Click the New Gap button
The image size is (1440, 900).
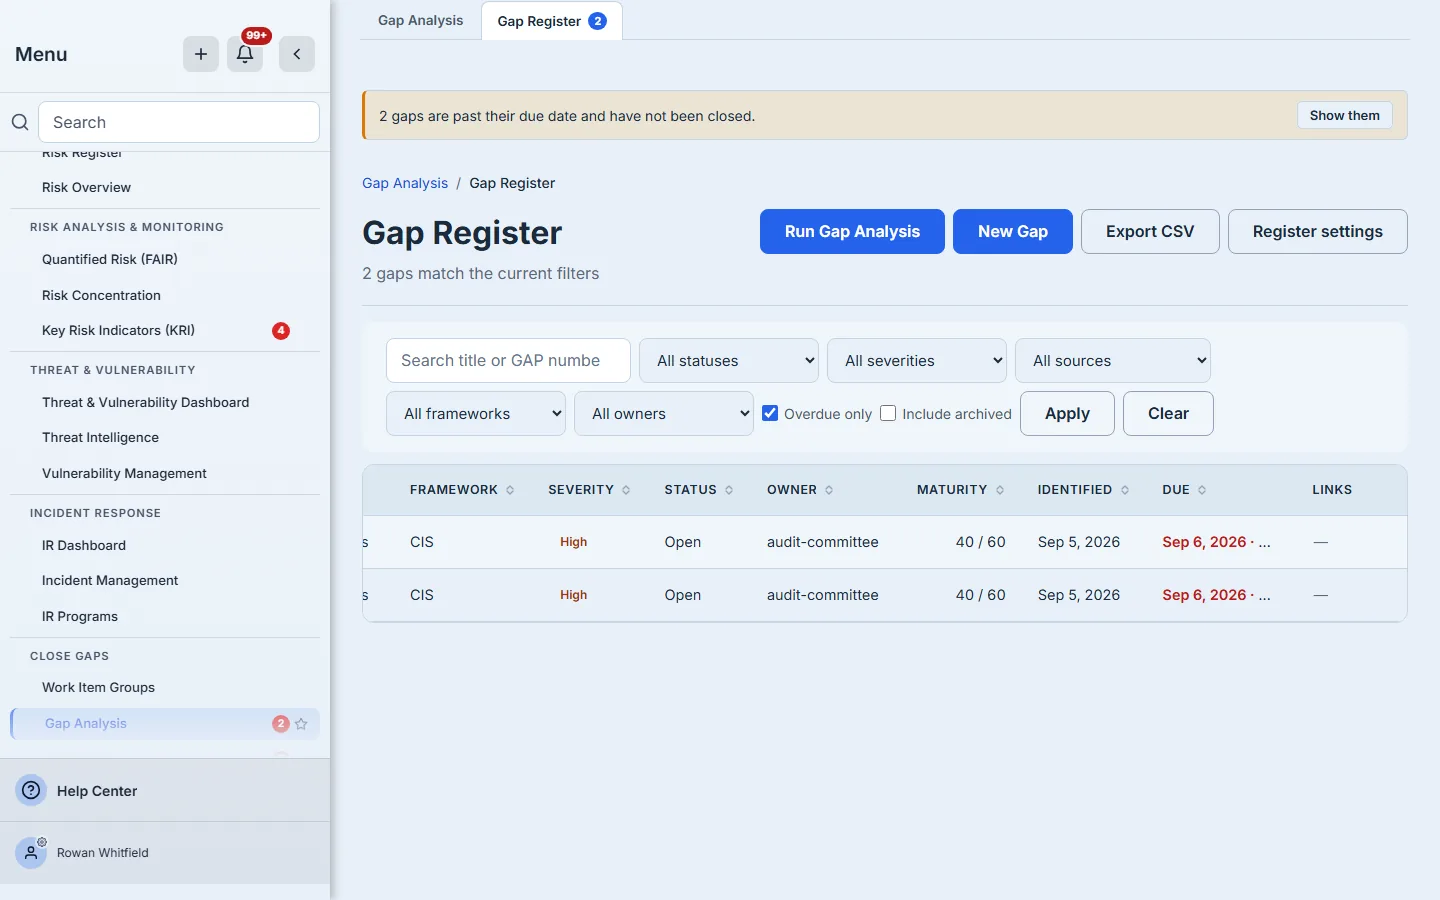pos(1013,232)
